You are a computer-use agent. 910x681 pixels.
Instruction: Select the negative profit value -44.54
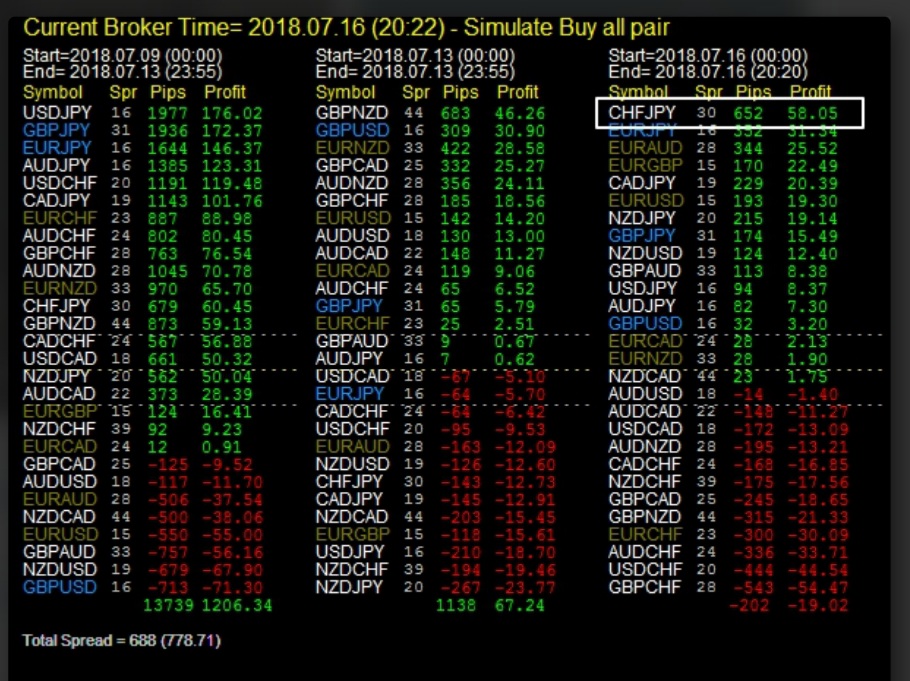tap(818, 570)
